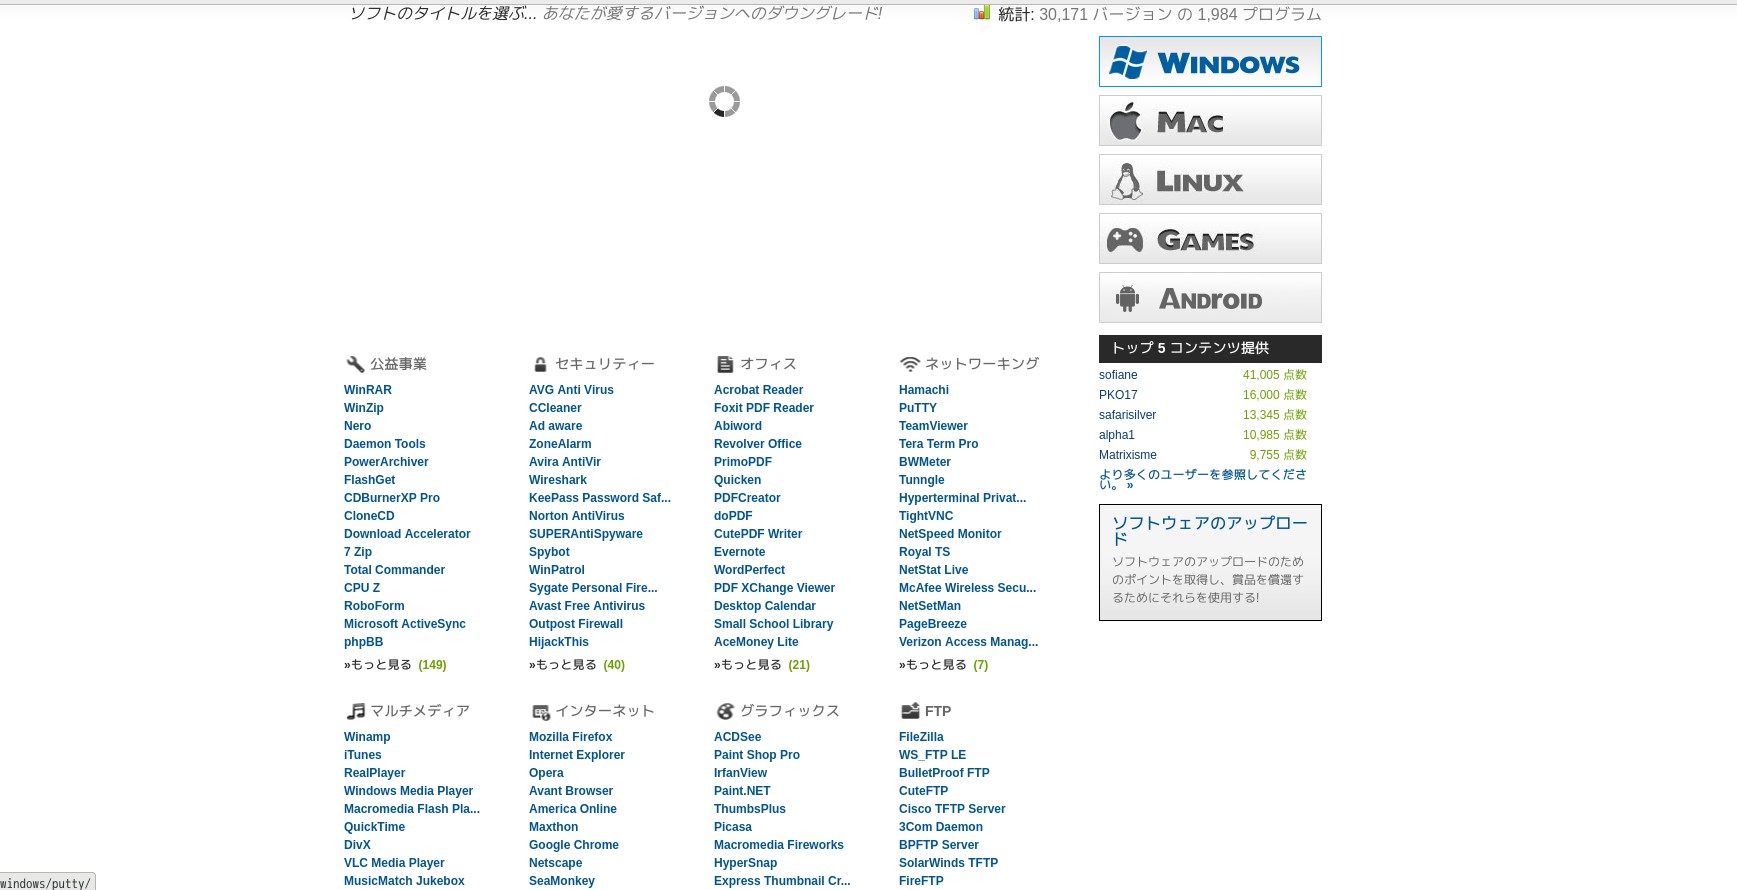Click the Windows logo icon
This screenshot has width=1737, height=890.
(1127, 62)
